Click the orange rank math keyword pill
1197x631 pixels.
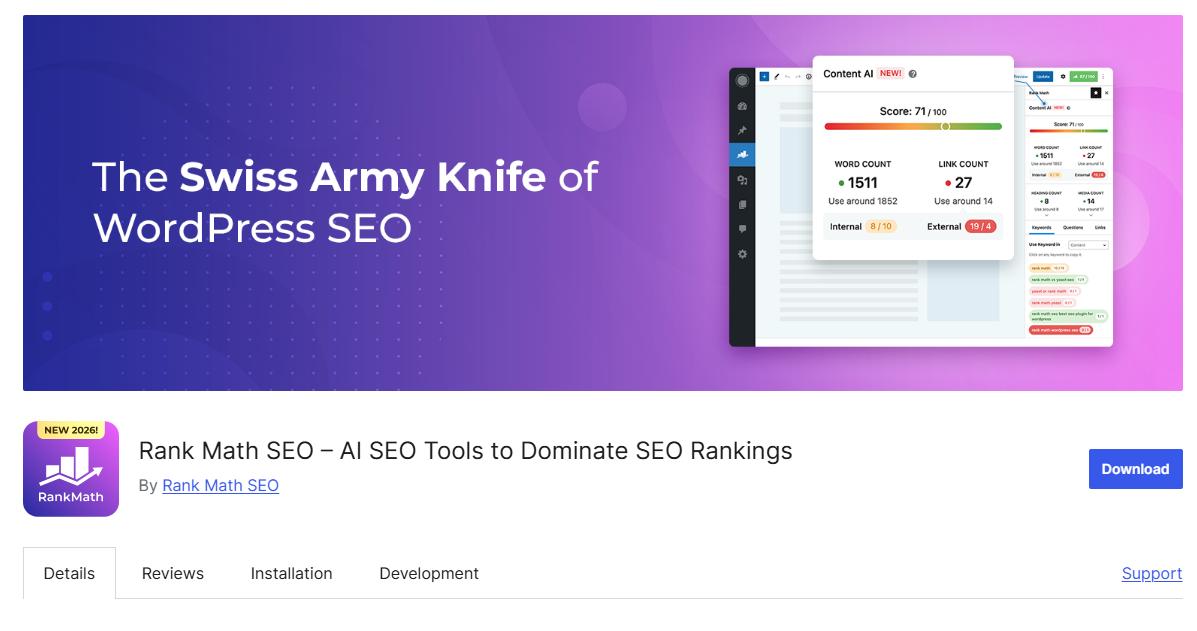click(1049, 268)
